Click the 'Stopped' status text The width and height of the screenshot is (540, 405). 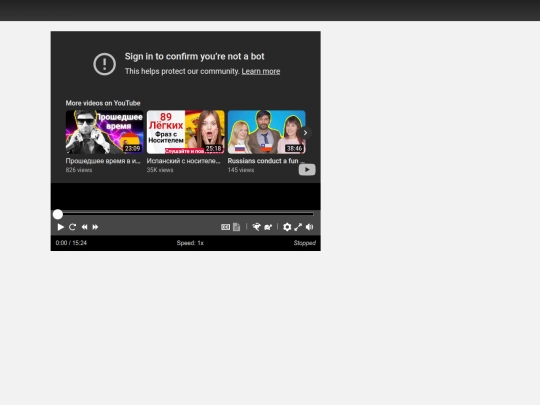pyautogui.click(x=304, y=243)
